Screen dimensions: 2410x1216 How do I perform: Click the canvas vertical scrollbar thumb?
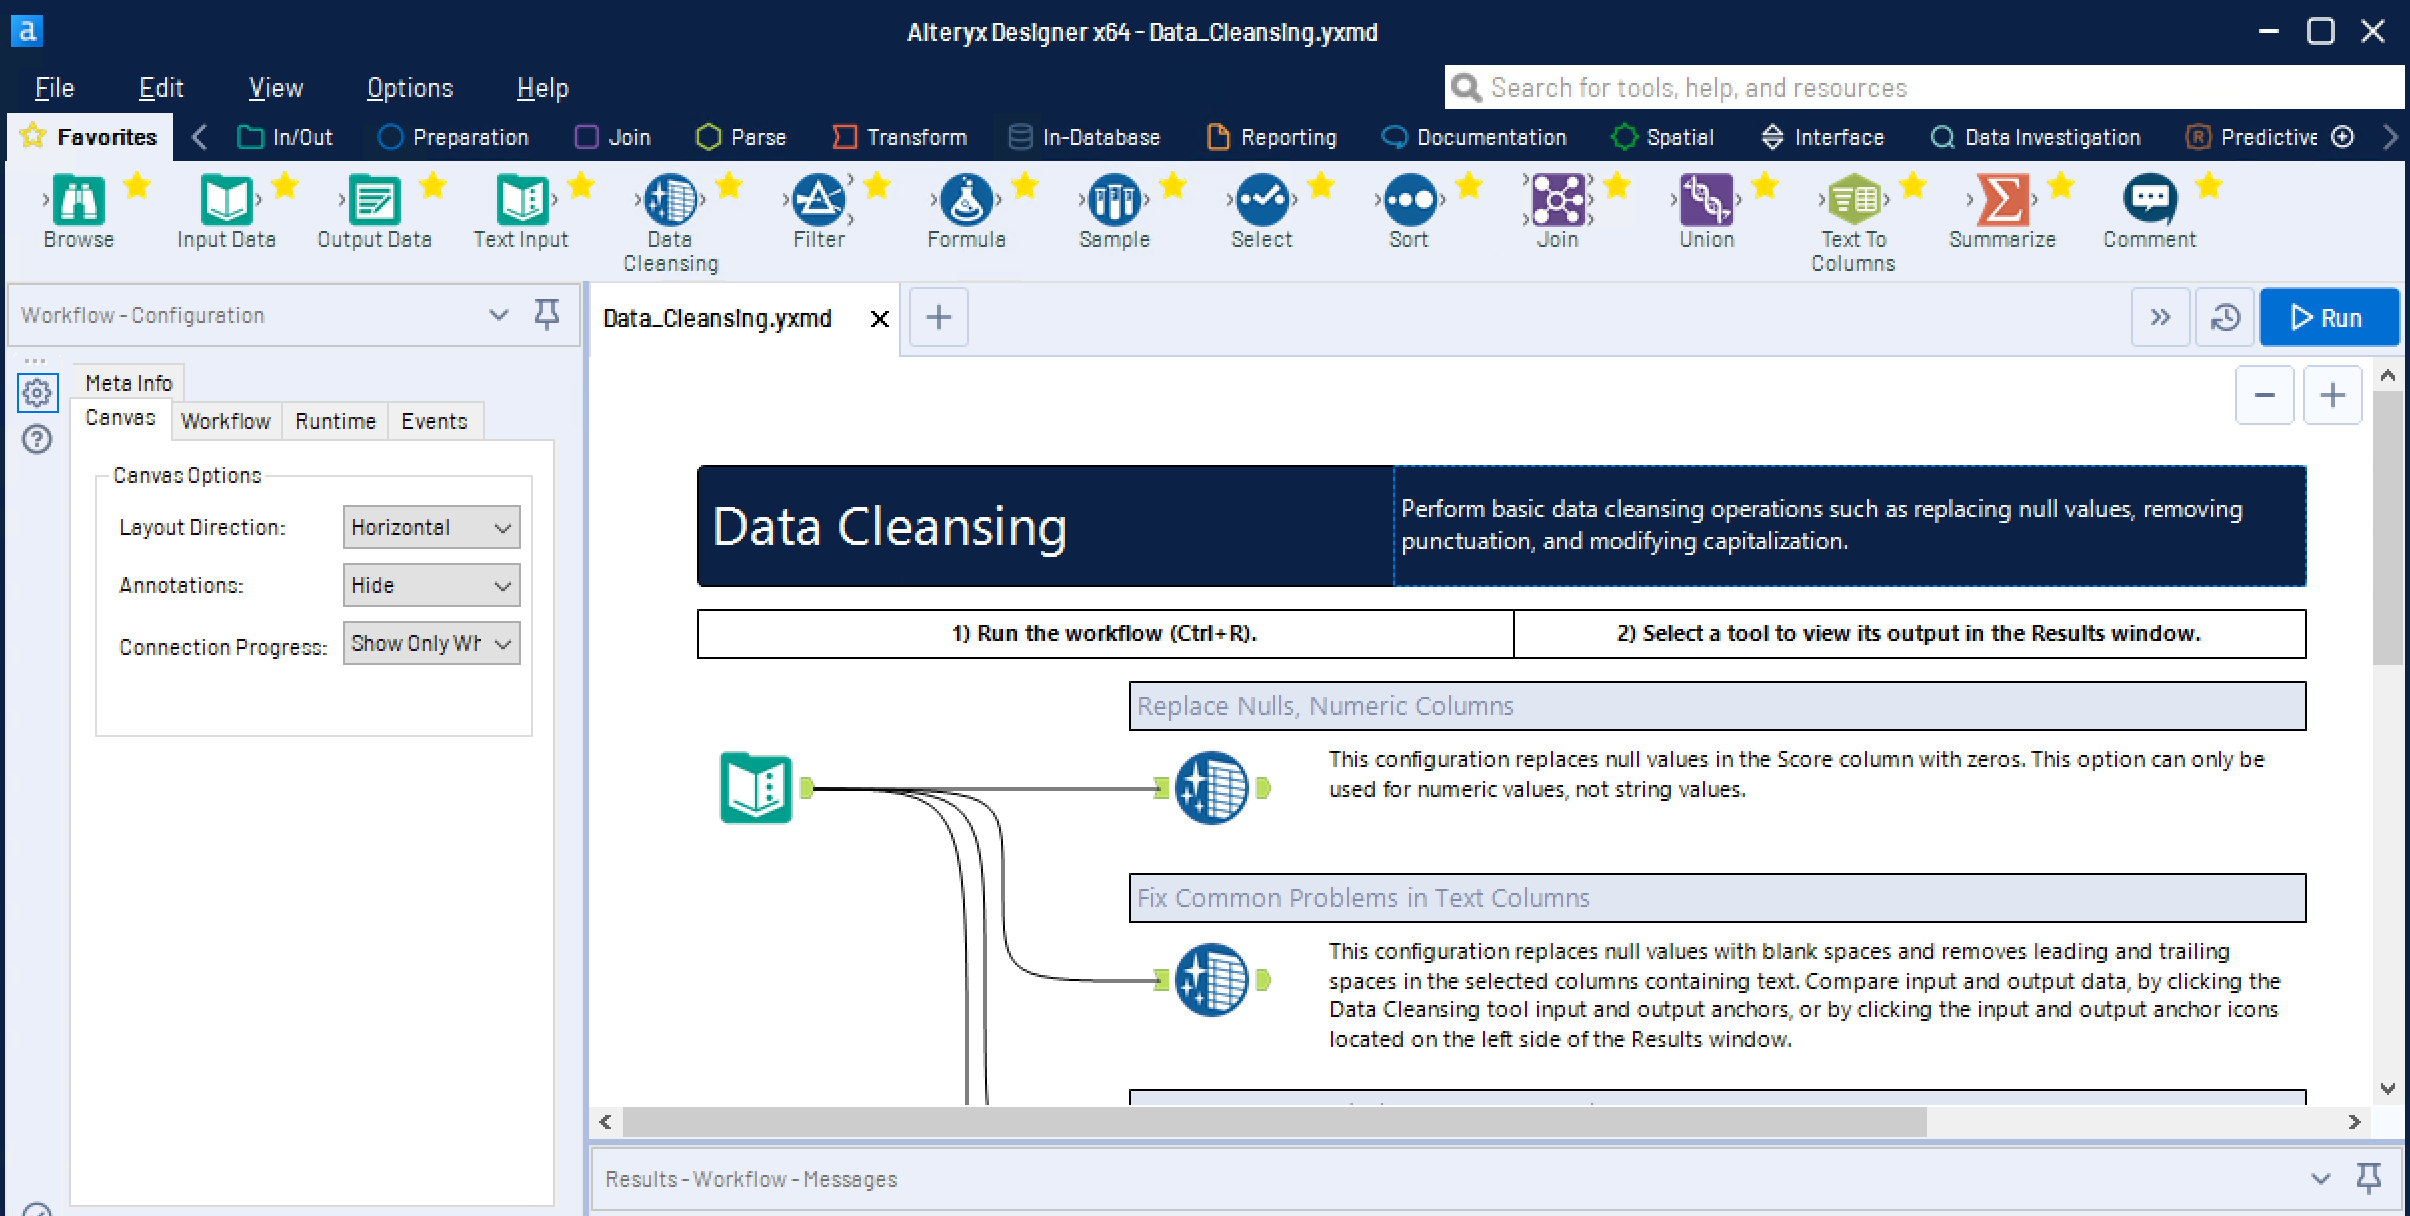click(2387, 528)
